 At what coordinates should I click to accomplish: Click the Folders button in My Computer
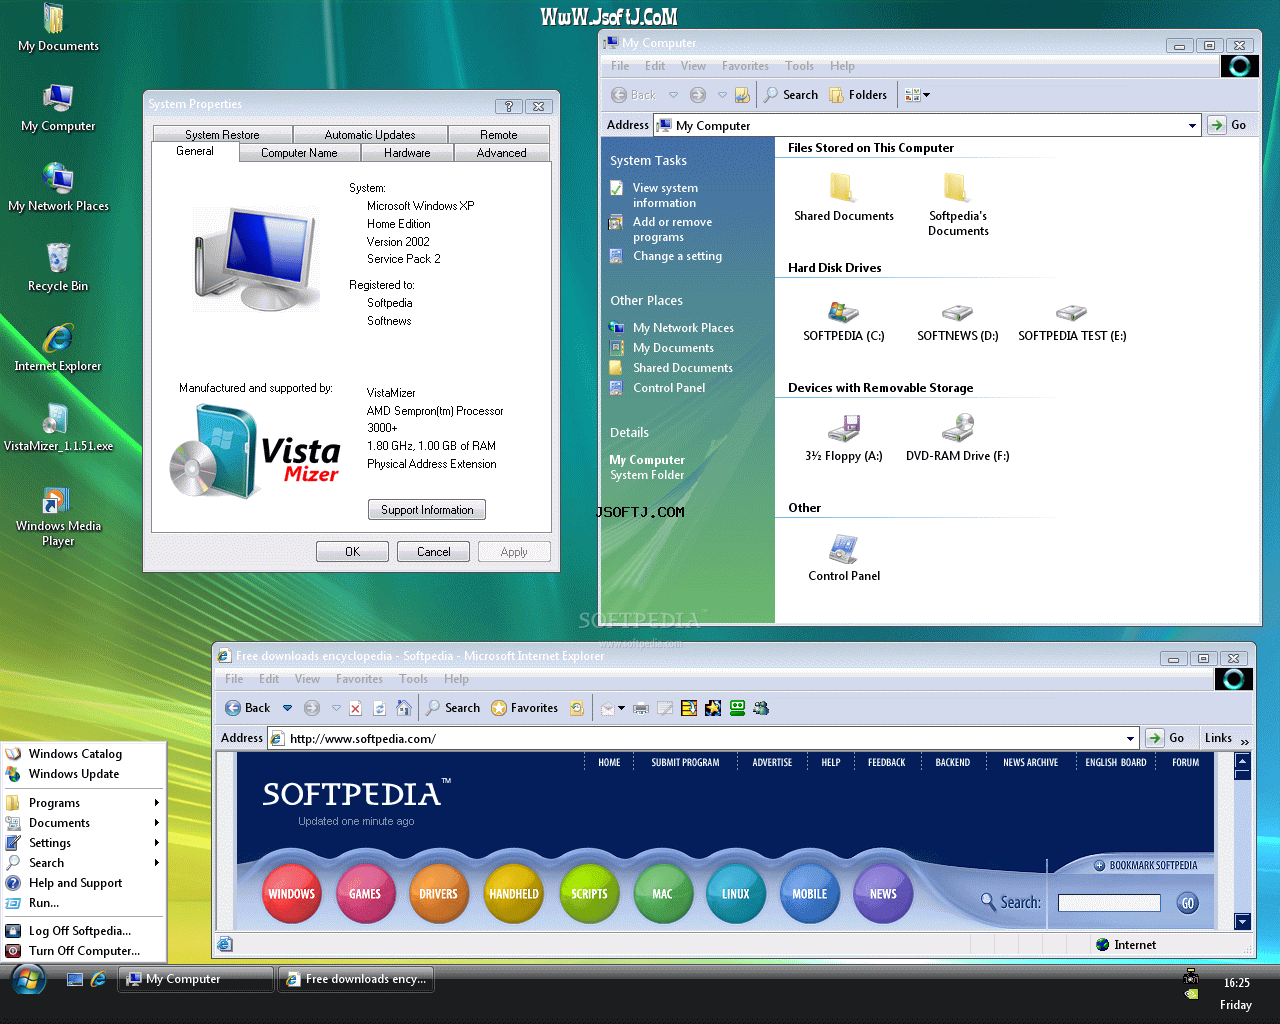point(858,95)
